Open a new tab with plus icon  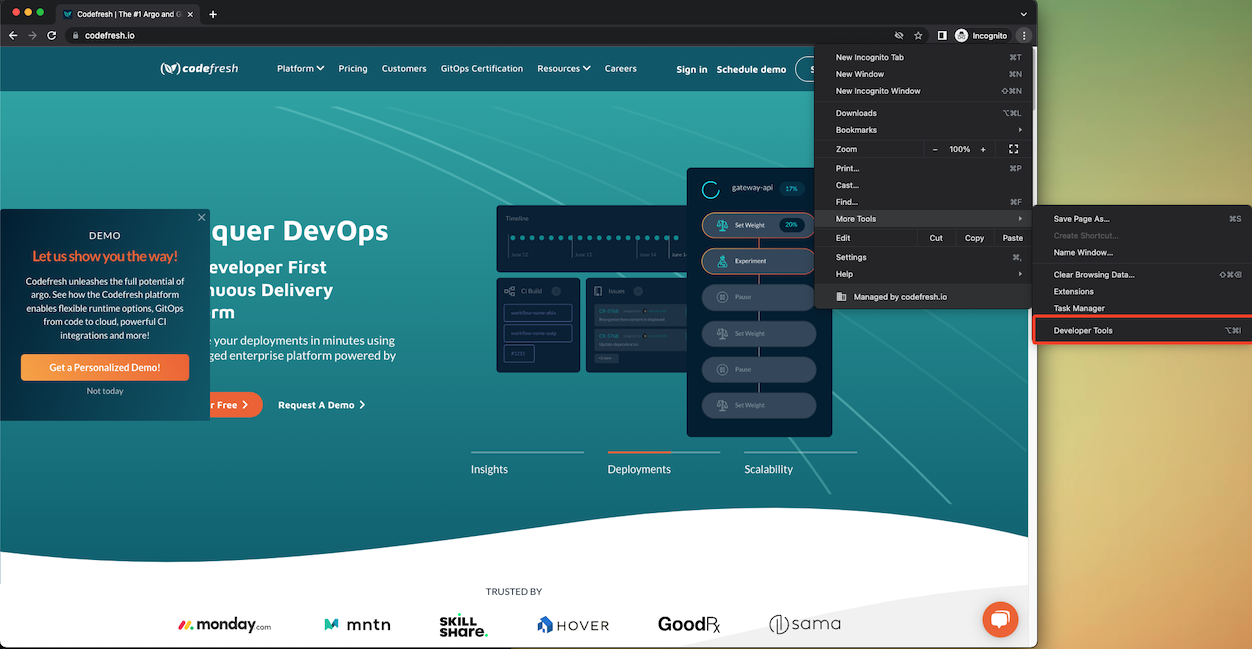pyautogui.click(x=213, y=14)
